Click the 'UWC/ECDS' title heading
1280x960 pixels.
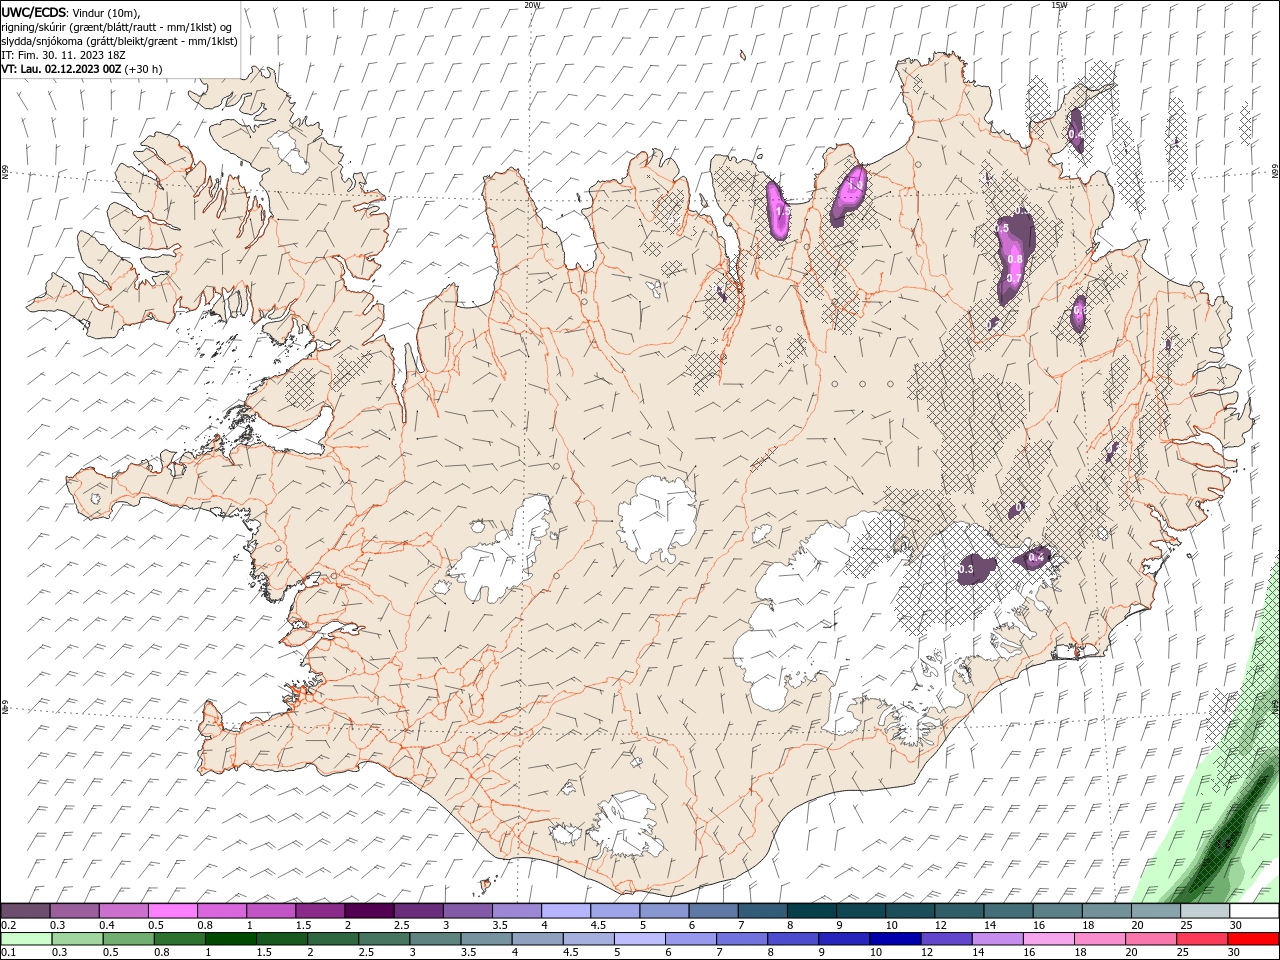[33, 11]
